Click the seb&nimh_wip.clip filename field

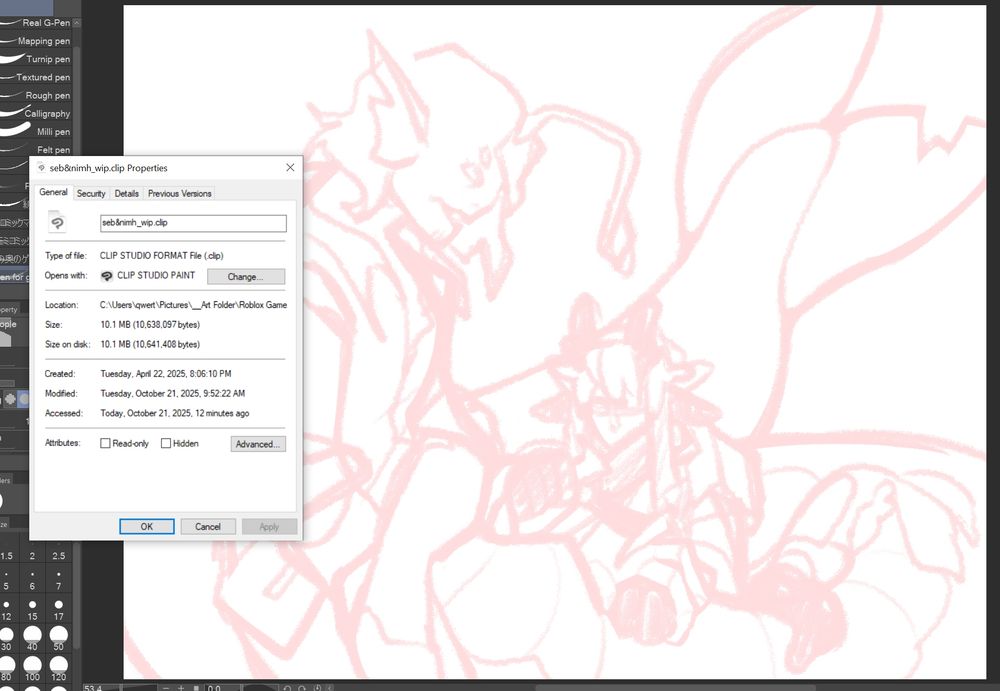[x=193, y=223]
